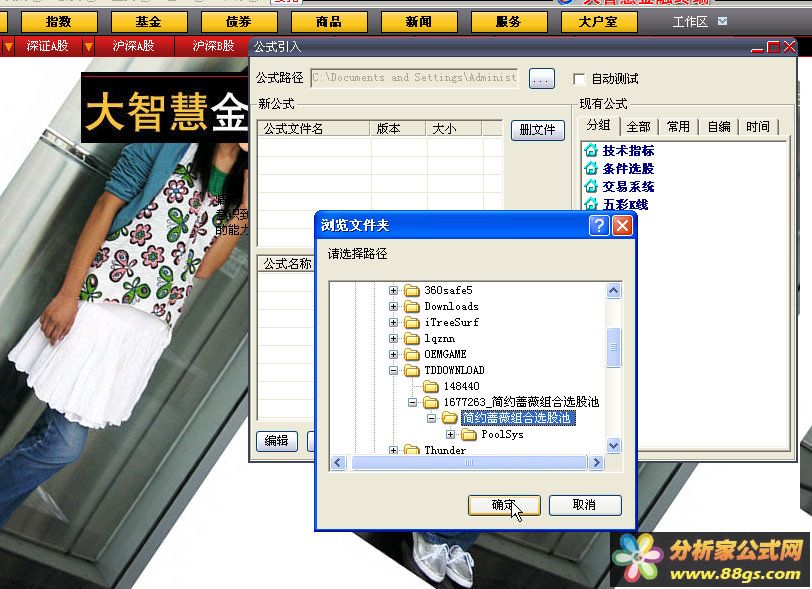The image size is (812, 589).
Task: Confirm folder selection with 确定
Action: coord(504,505)
